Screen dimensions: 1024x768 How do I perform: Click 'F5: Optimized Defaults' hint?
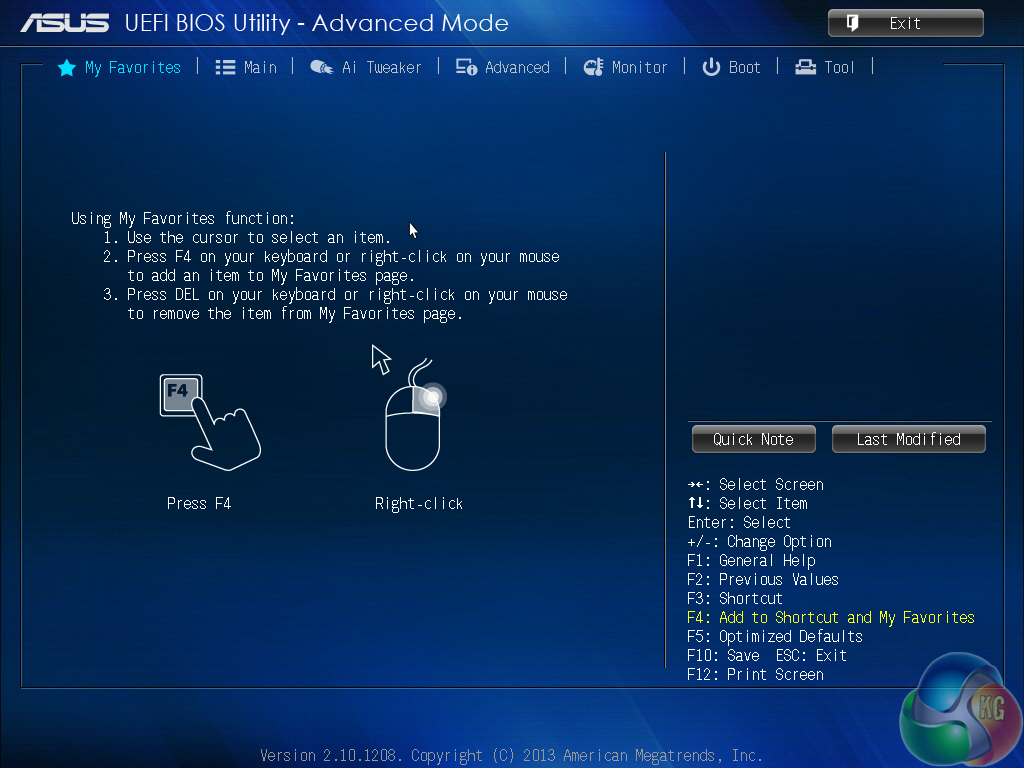775,637
